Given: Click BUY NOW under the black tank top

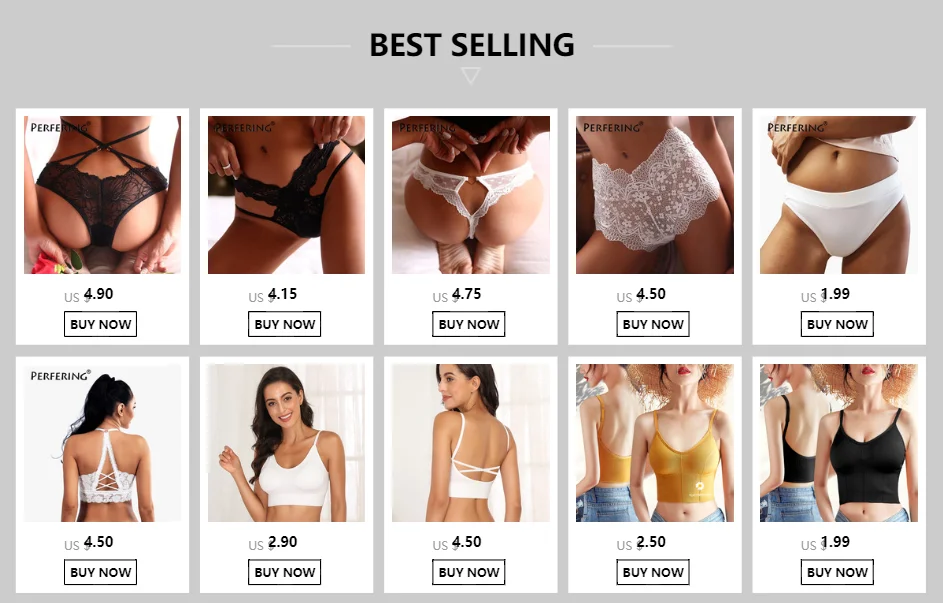Looking at the screenshot, I should [x=837, y=572].
